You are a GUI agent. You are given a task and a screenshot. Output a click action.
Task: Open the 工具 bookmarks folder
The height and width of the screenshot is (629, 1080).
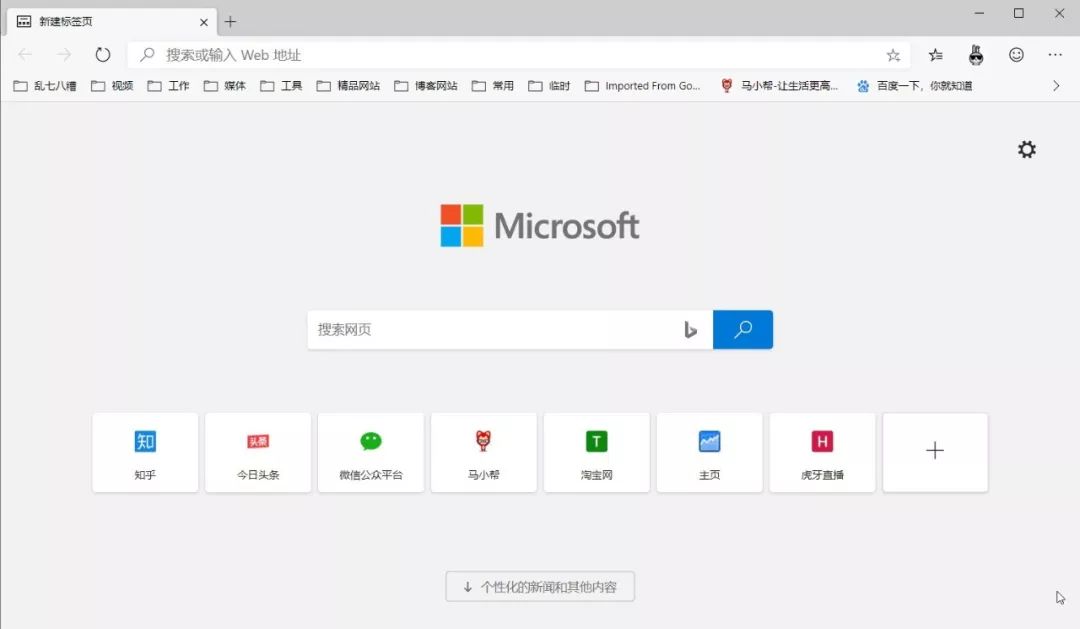(282, 86)
